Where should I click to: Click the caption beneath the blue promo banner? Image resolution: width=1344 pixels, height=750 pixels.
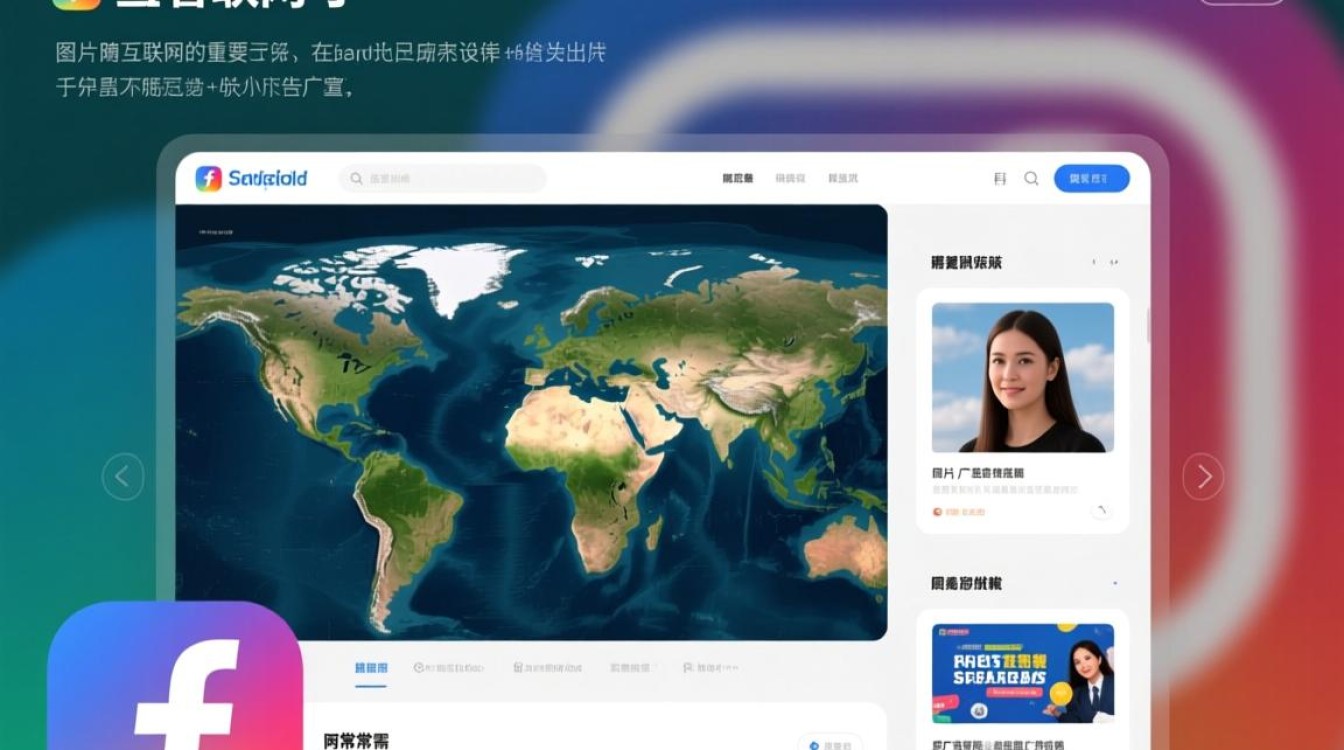[997, 744]
